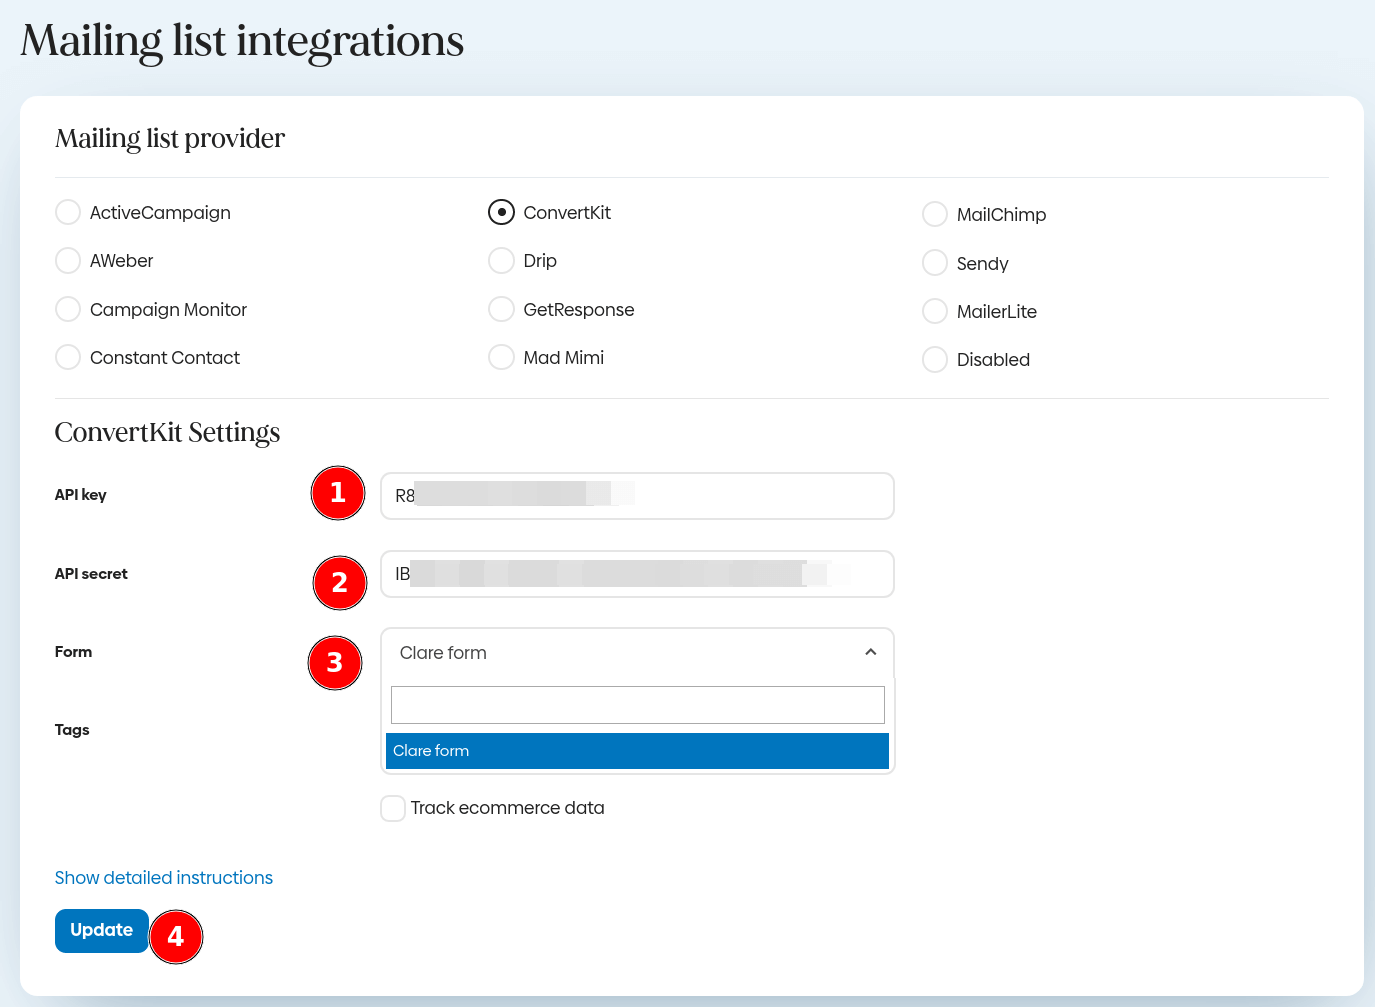This screenshot has width=1375, height=1007.
Task: Select the GetResponse radio option
Action: tap(501, 309)
